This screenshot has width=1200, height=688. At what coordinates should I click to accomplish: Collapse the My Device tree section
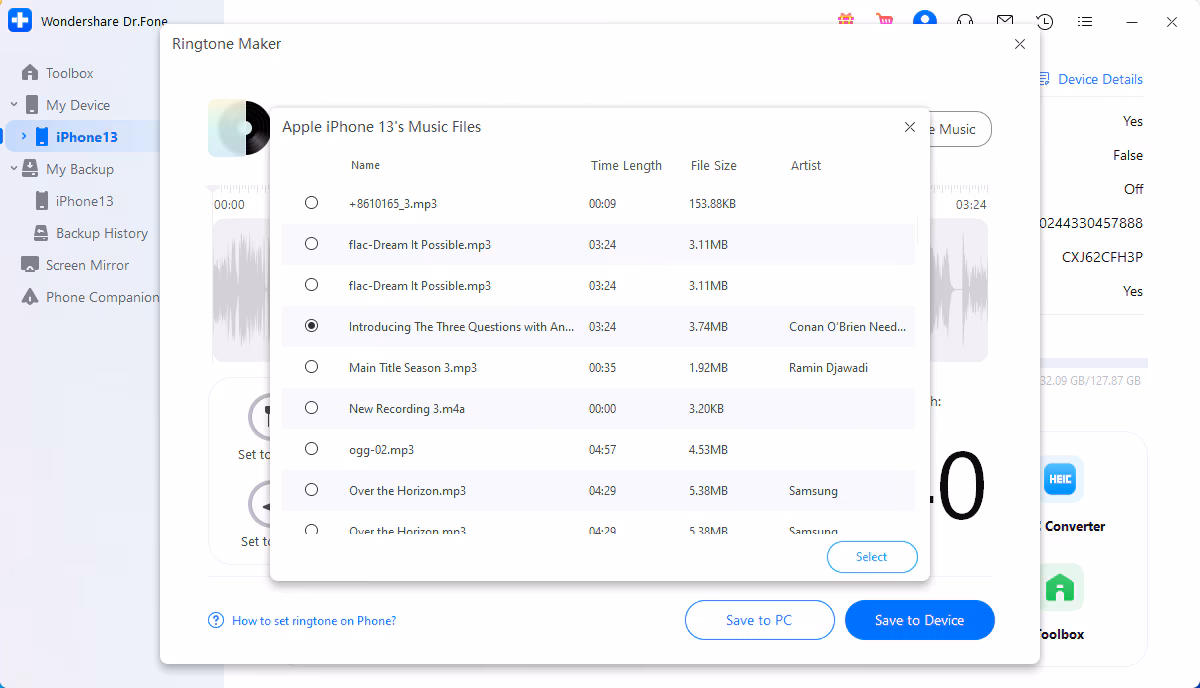[x=14, y=105]
